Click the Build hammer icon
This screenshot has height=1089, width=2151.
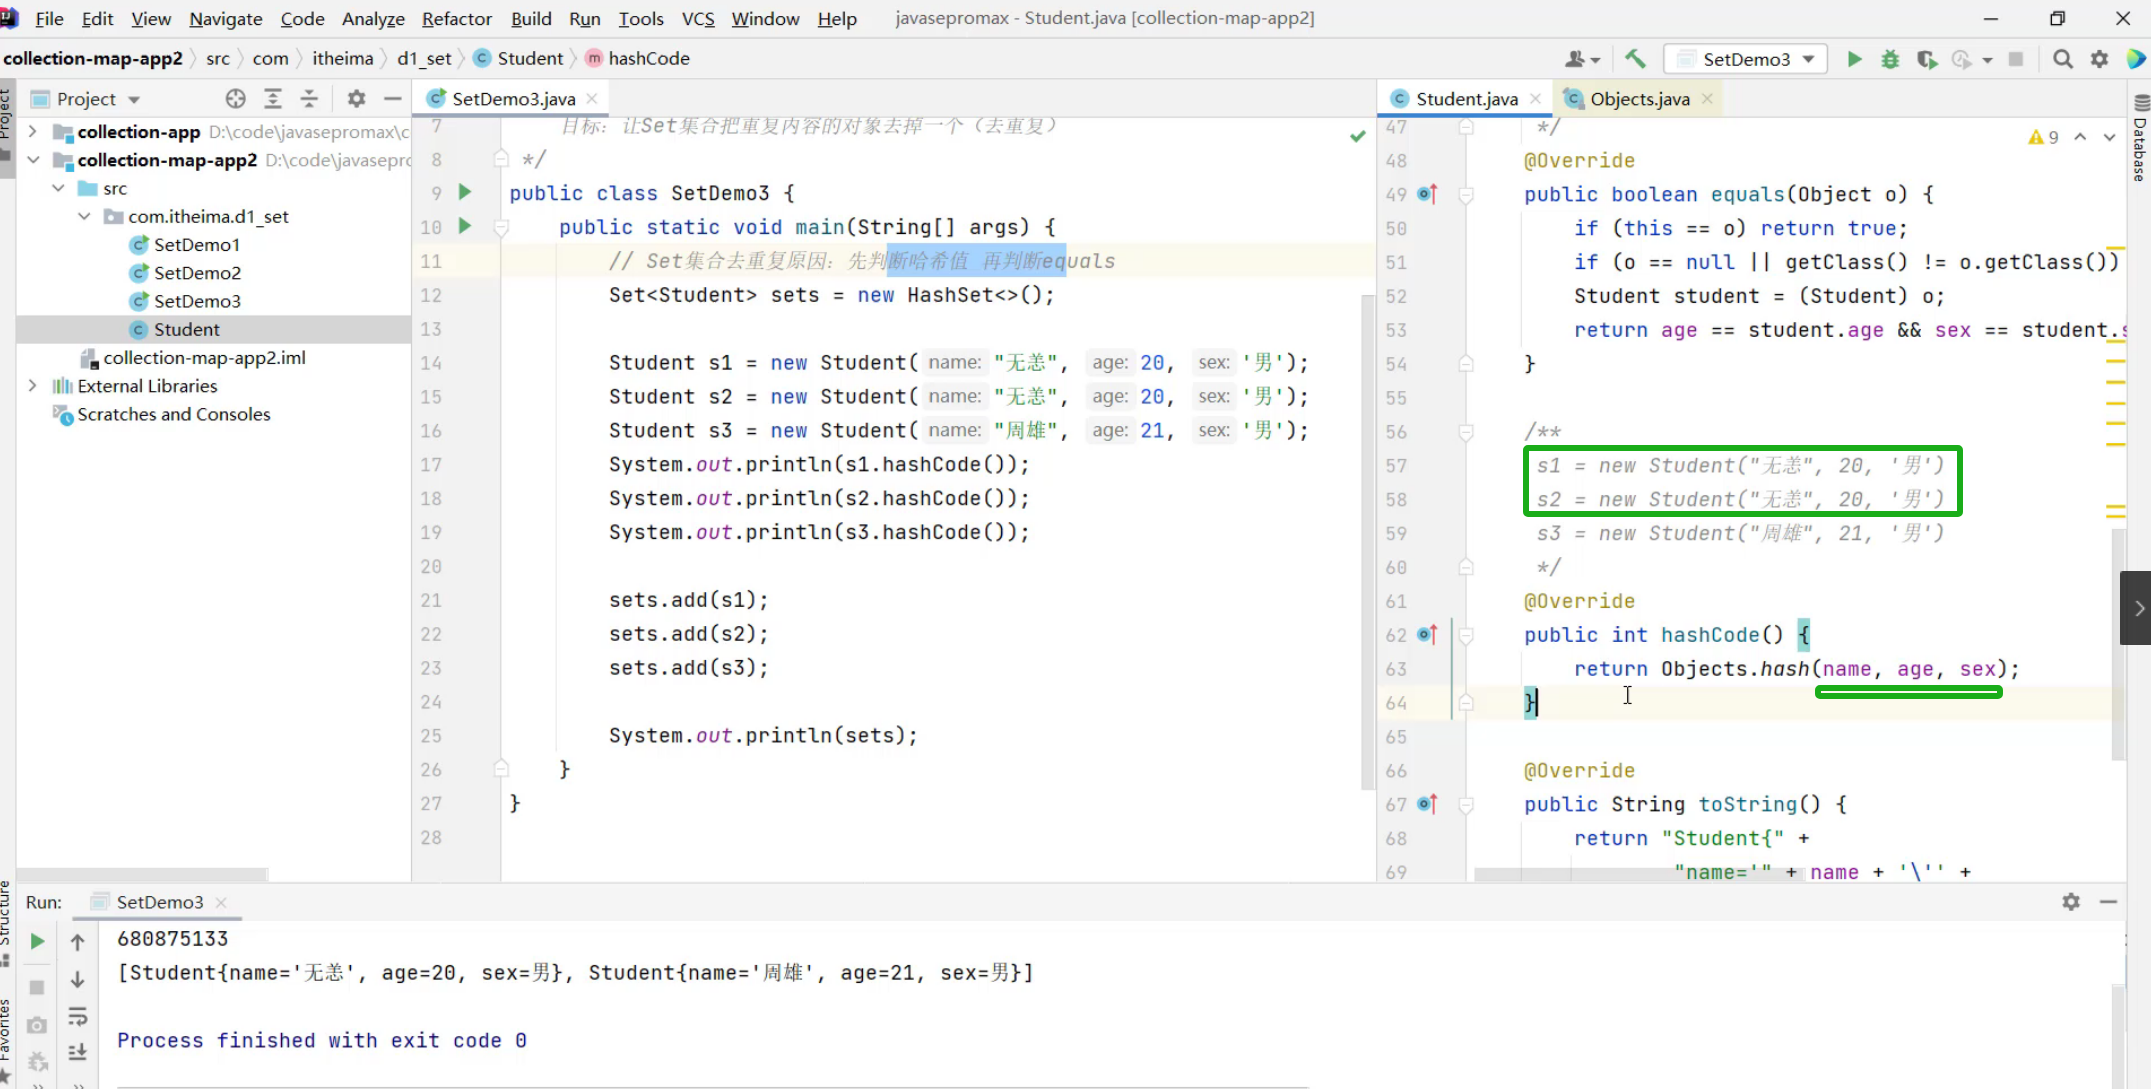(1635, 59)
